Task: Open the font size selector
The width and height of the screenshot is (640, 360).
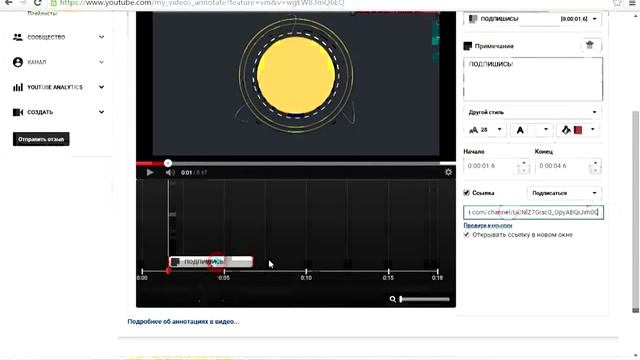Action: point(485,130)
